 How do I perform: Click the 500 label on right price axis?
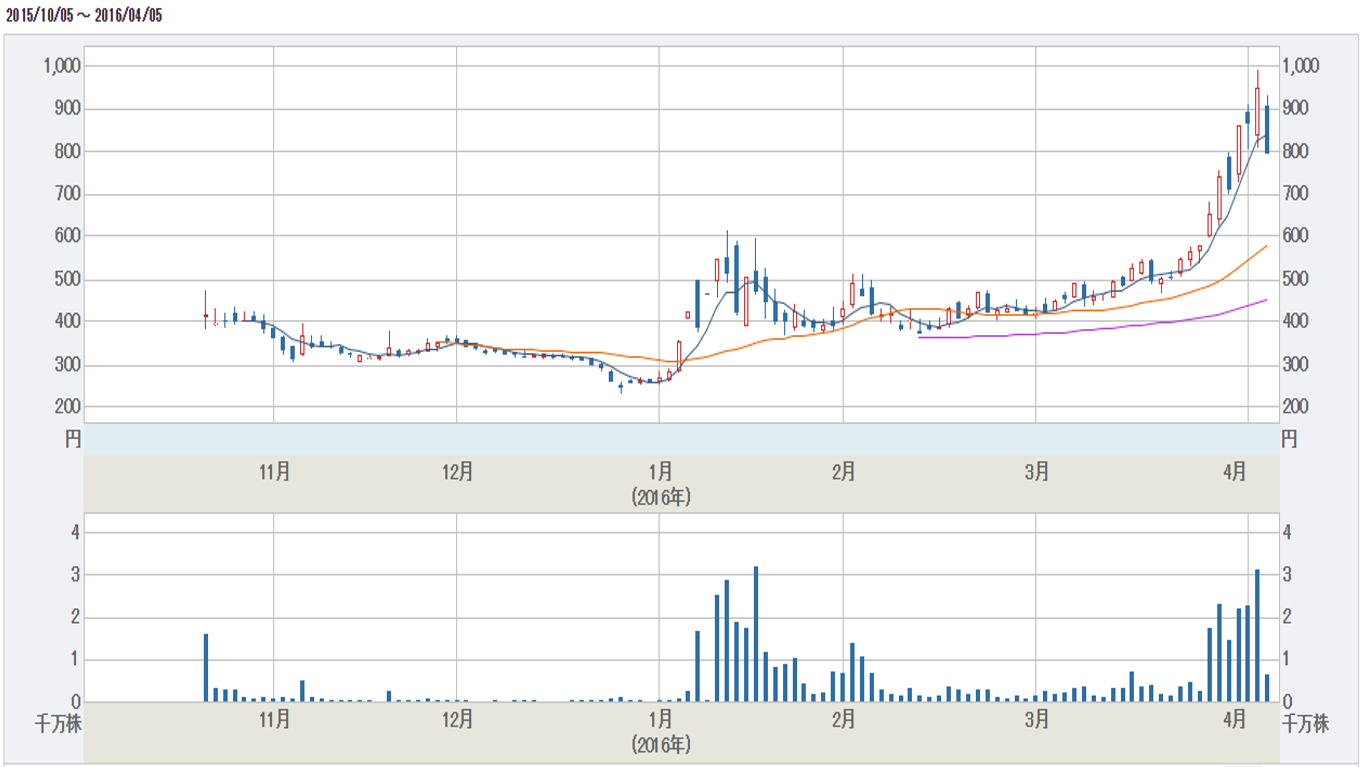click(x=1297, y=279)
